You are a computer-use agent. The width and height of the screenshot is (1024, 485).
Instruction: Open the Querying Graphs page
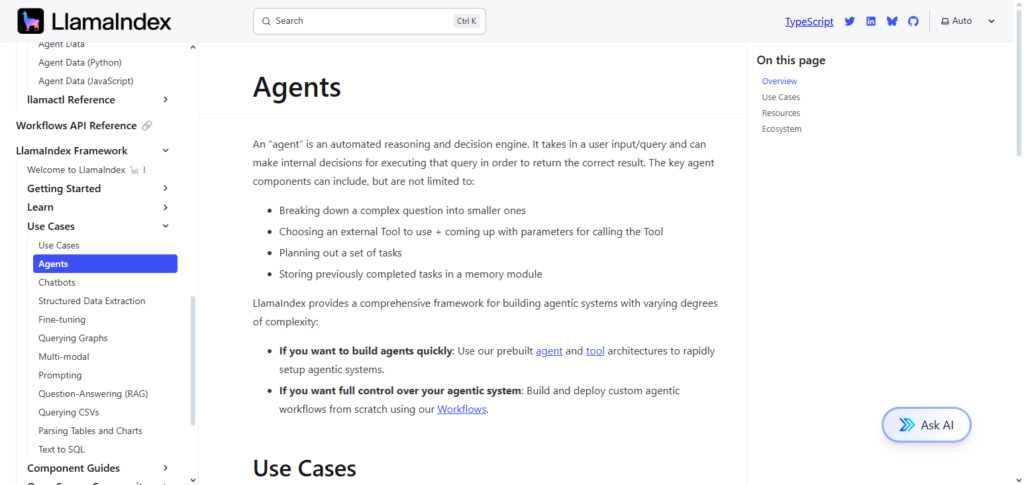pyautogui.click(x=72, y=338)
